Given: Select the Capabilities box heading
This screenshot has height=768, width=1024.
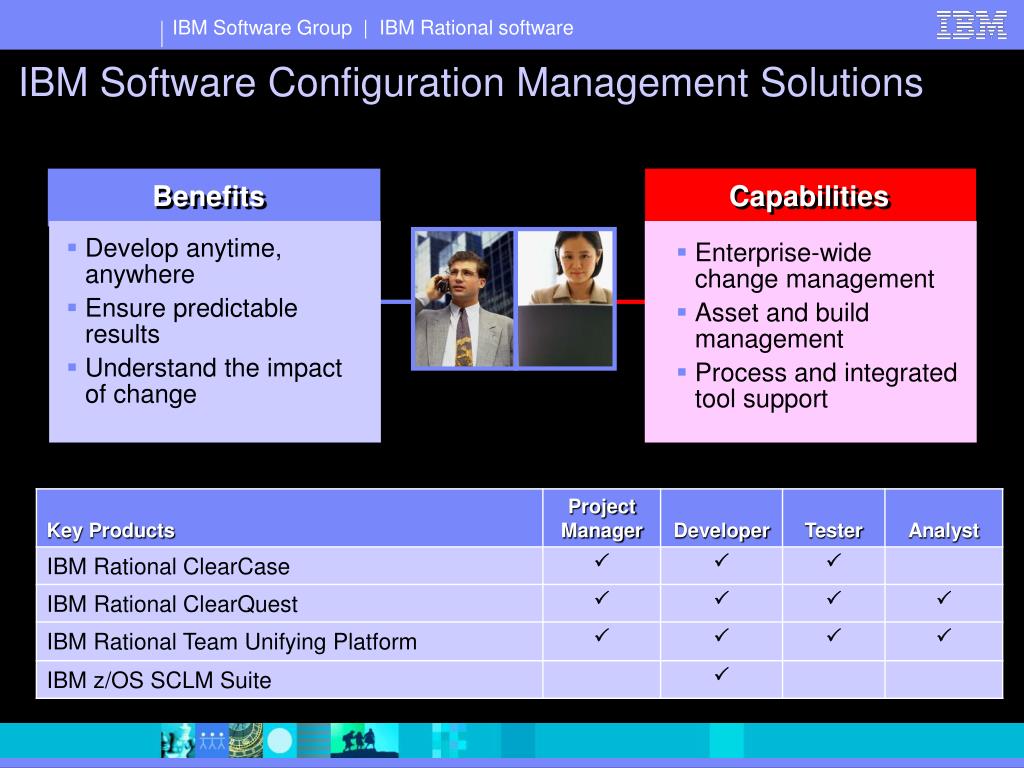Looking at the screenshot, I should coord(808,196).
